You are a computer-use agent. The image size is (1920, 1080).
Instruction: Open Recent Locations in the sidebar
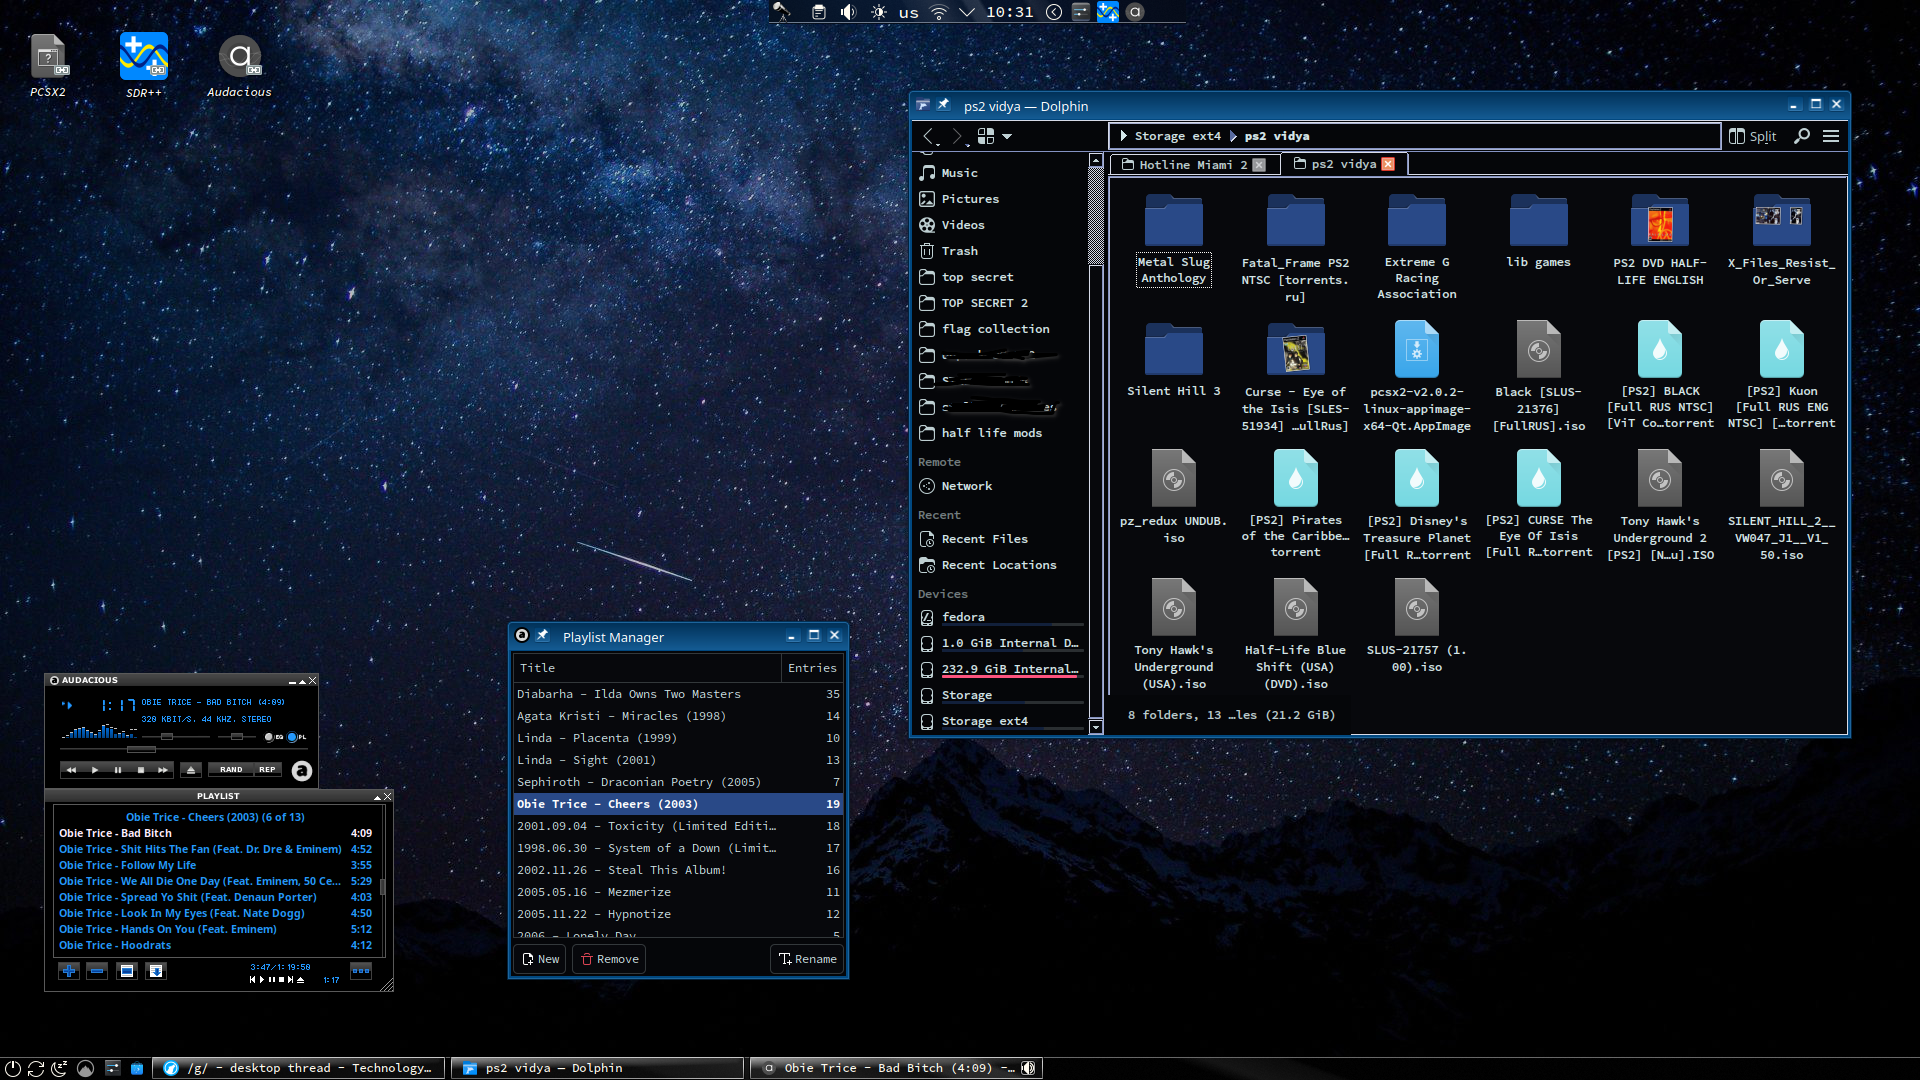pyautogui.click(x=1000, y=565)
